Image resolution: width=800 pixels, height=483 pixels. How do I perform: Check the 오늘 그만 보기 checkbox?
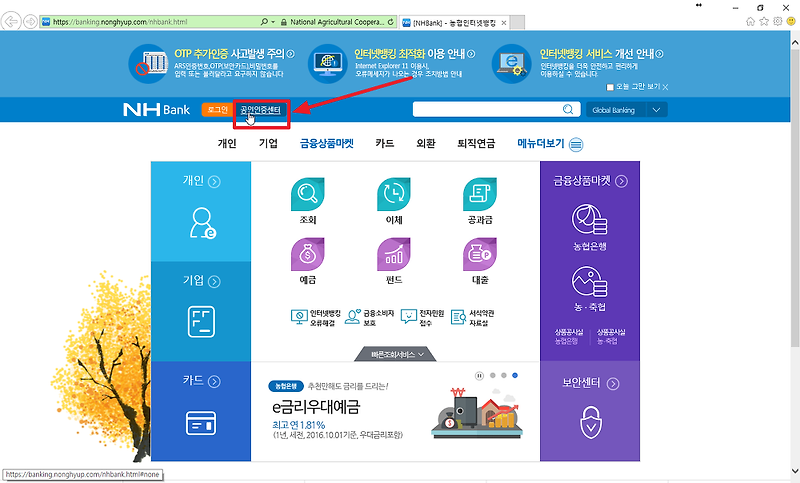click(x=610, y=87)
